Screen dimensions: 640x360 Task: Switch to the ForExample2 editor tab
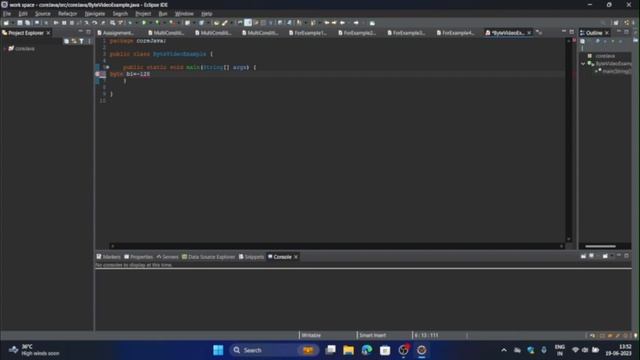(357, 33)
